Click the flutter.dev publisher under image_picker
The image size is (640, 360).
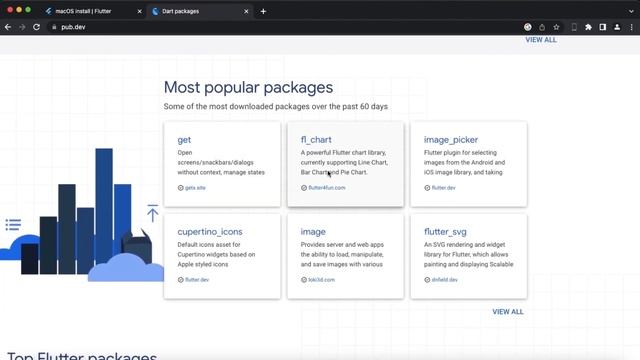443,188
